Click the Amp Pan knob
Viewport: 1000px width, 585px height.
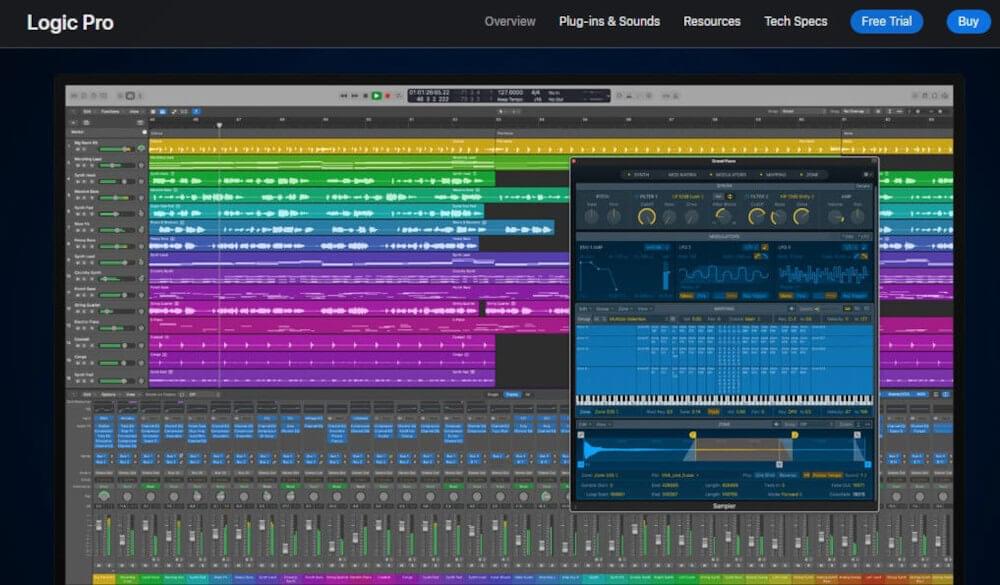tap(857, 217)
